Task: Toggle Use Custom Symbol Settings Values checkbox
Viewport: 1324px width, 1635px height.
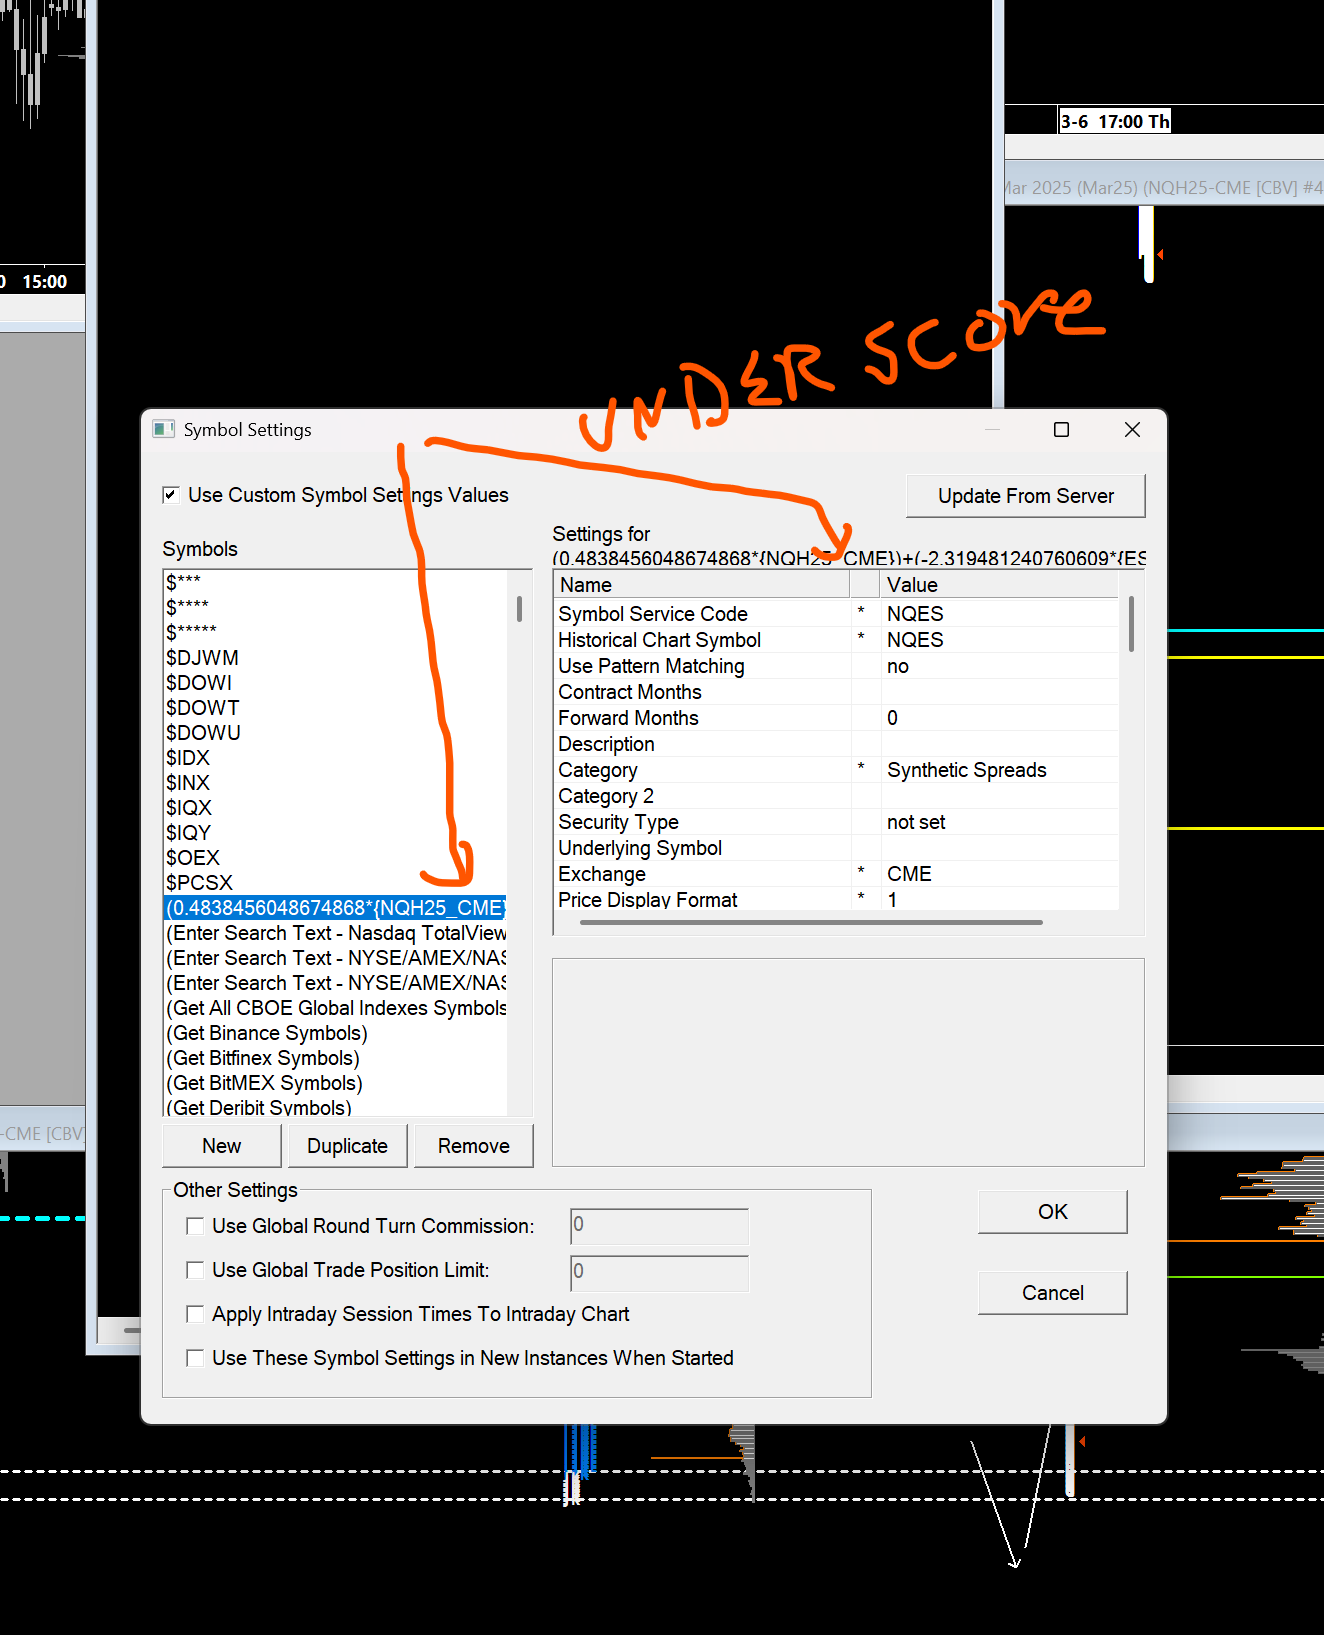Action: click(171, 495)
